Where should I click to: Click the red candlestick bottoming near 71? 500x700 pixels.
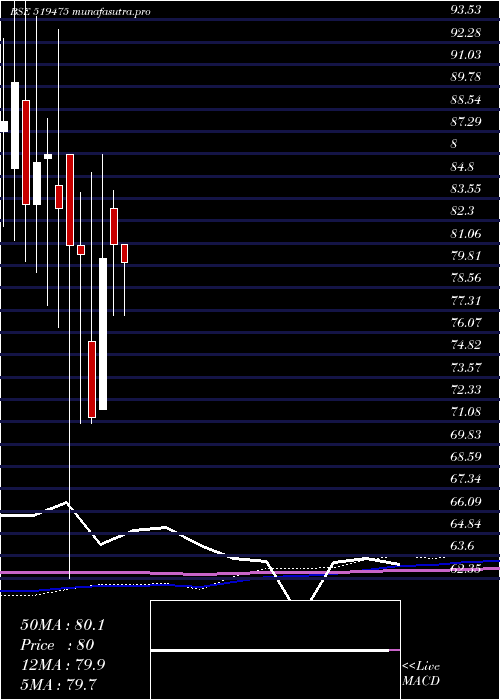click(92, 379)
